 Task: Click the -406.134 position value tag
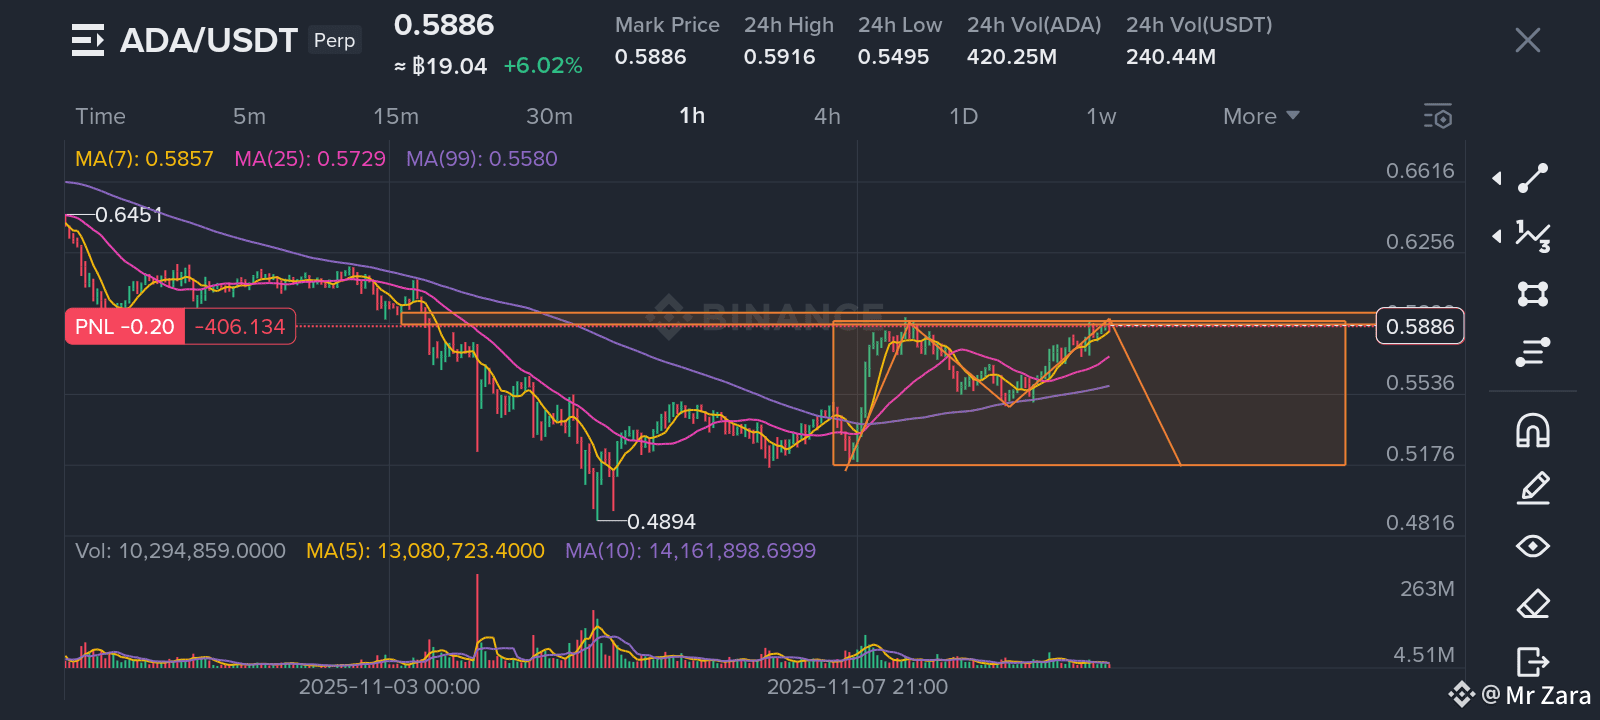click(x=240, y=327)
